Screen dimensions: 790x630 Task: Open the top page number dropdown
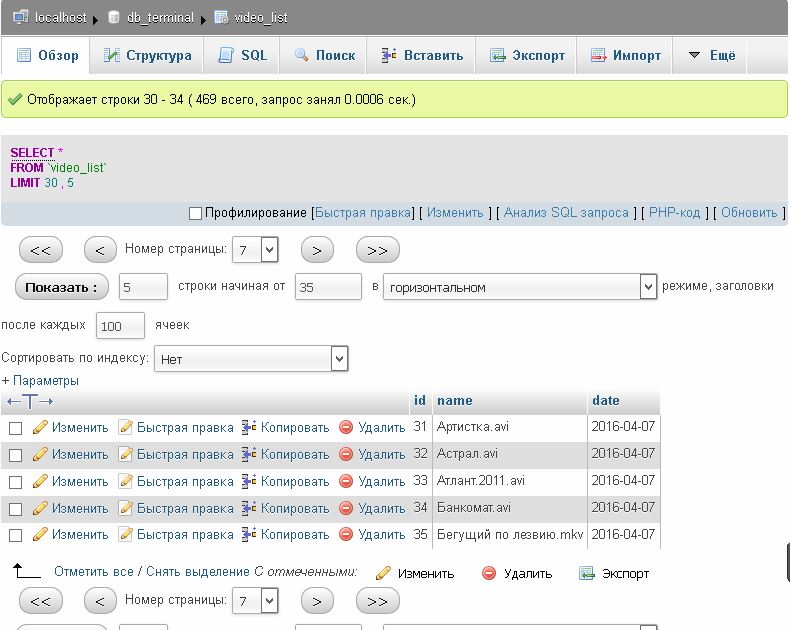(x=255, y=249)
